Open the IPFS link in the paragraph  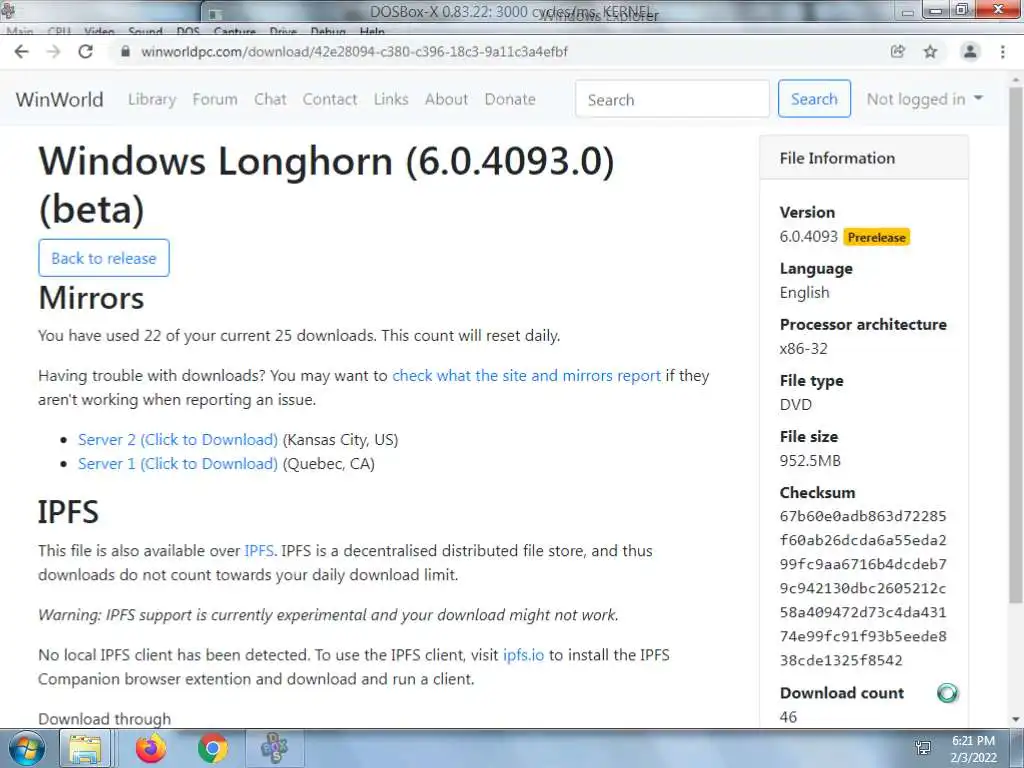coord(259,551)
